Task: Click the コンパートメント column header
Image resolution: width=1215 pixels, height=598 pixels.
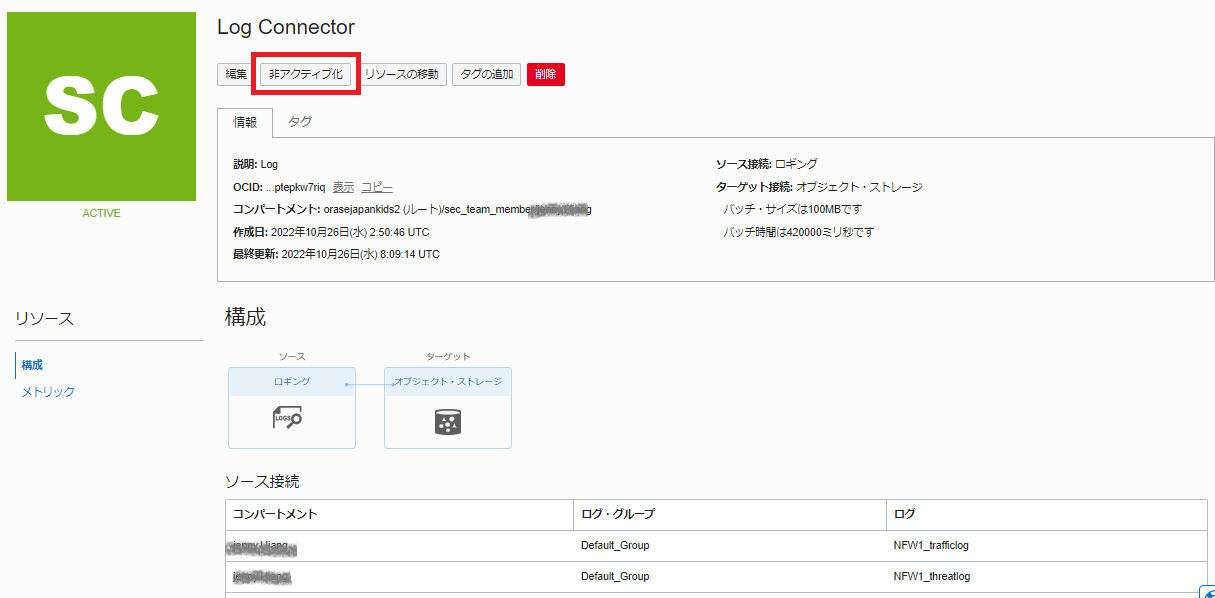Action: click(275, 514)
